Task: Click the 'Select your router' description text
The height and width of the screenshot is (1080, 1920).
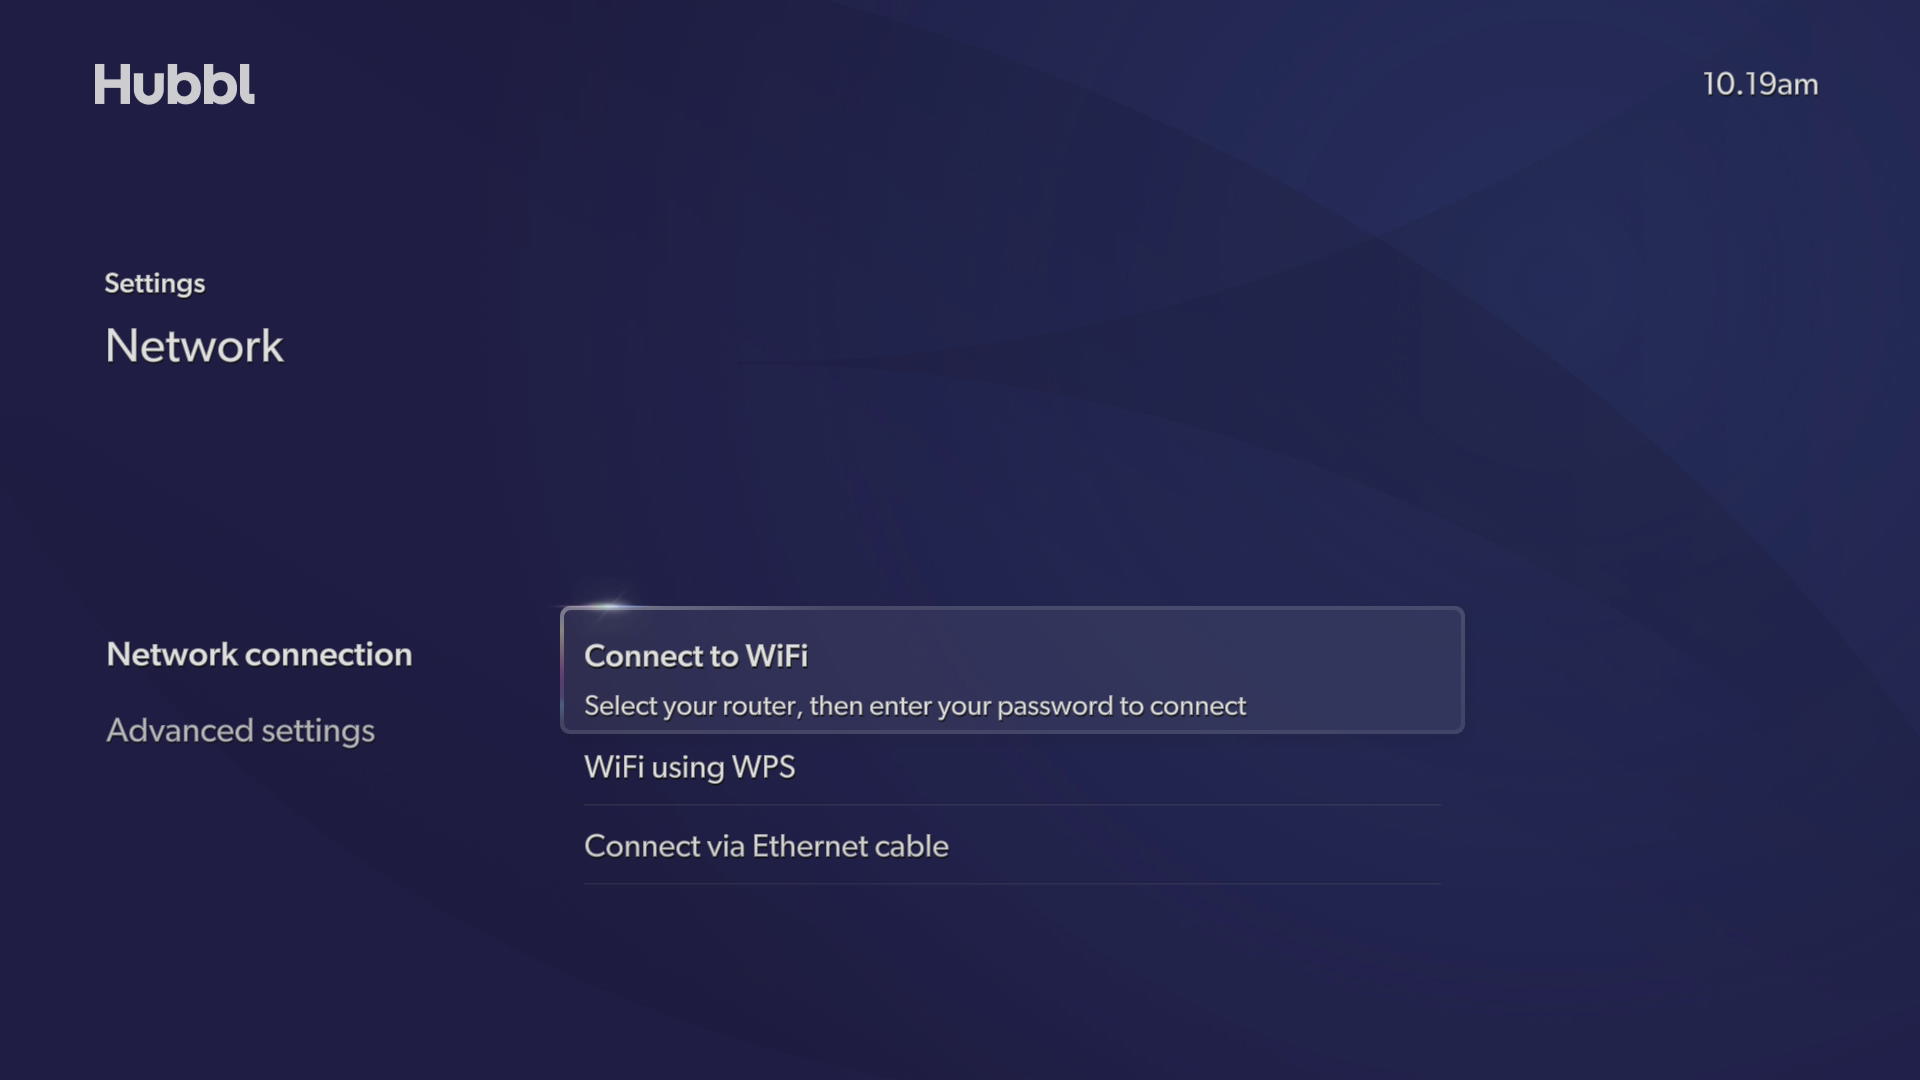Action: (914, 706)
